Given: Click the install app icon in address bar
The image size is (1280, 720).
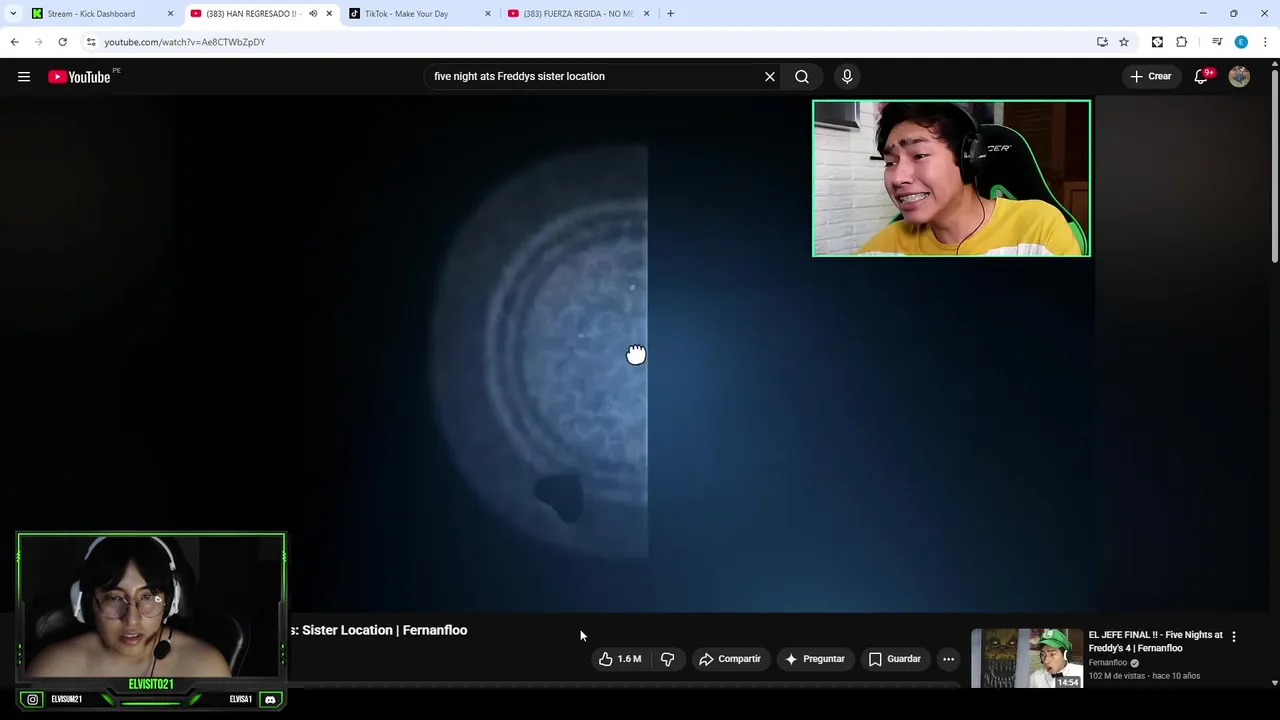Looking at the screenshot, I should [x=1102, y=42].
